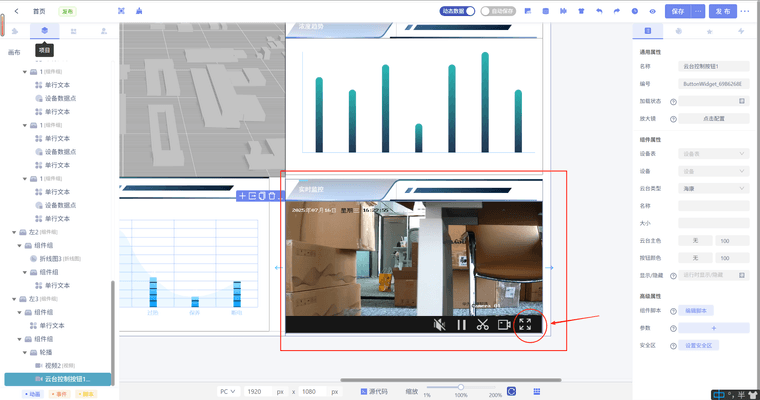The image size is (760, 400).
Task: Preview with the eye icon
Action: pyautogui.click(x=652, y=11)
